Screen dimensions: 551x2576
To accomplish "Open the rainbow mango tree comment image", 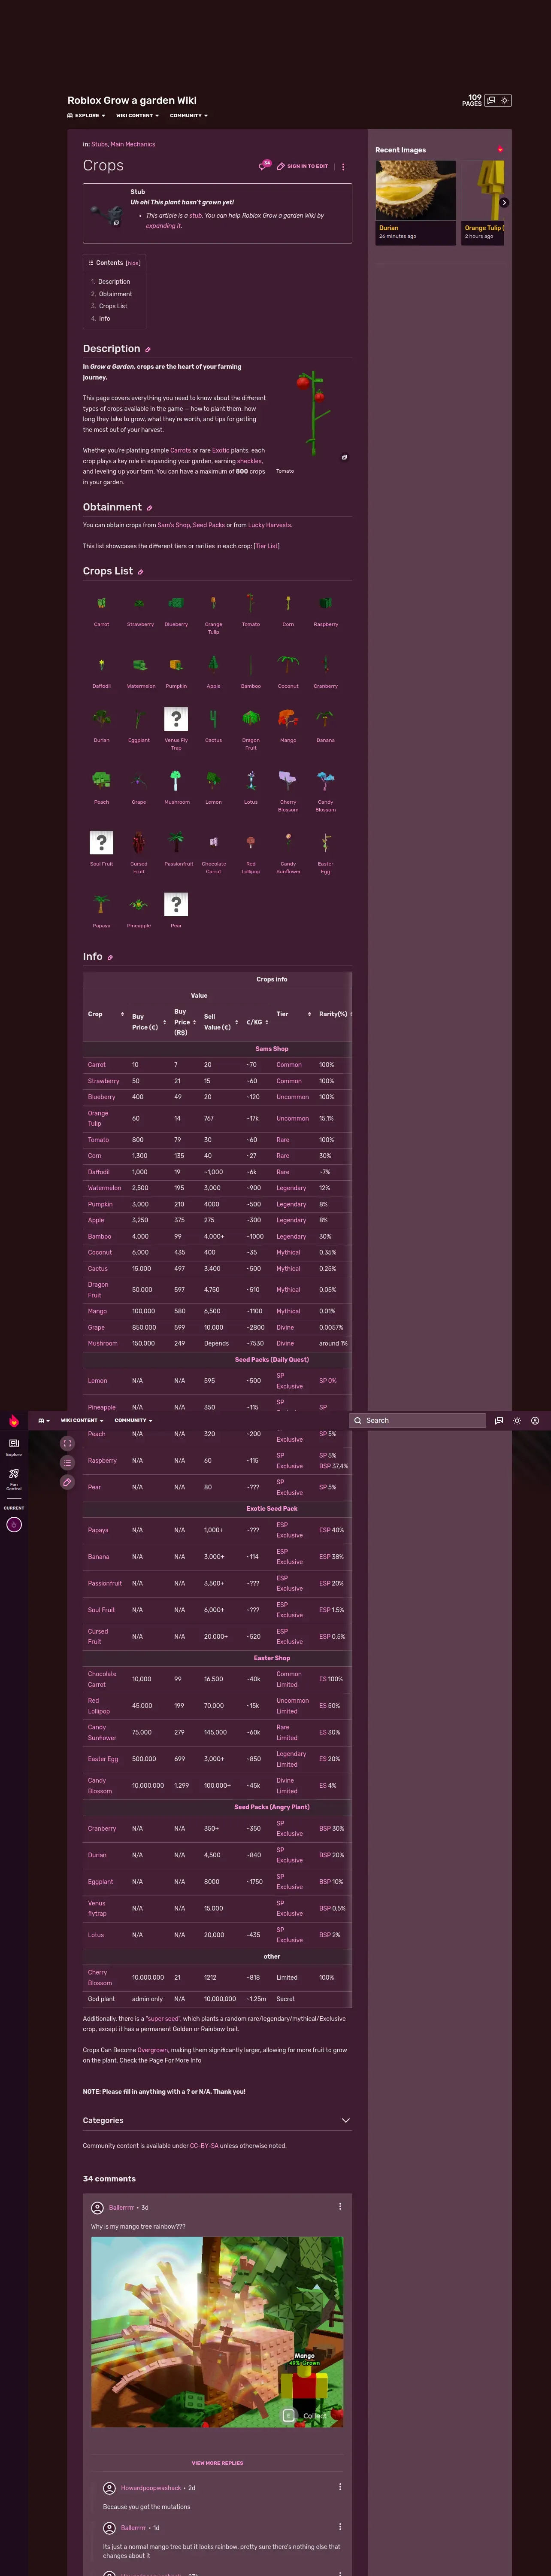I will click(217, 2332).
